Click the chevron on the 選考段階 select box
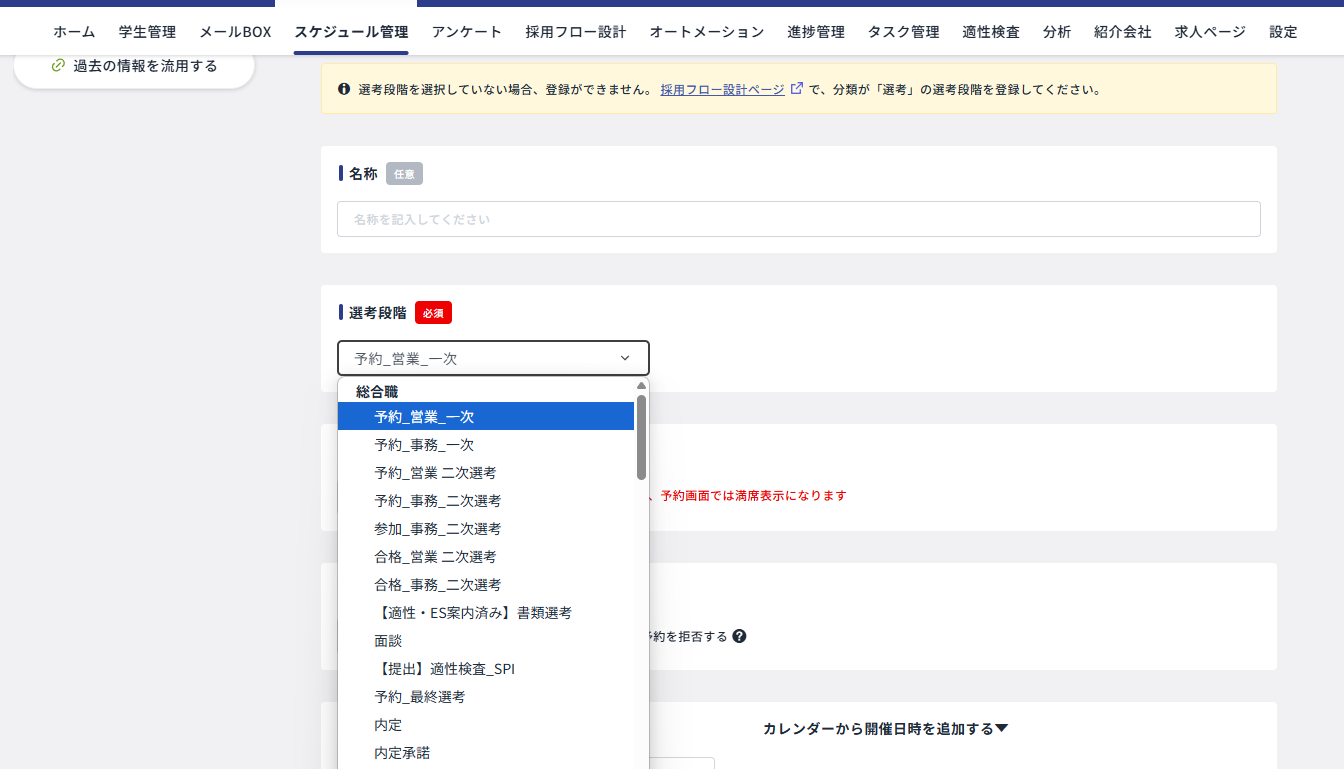Screen dimensions: 1344x769 [625, 358]
